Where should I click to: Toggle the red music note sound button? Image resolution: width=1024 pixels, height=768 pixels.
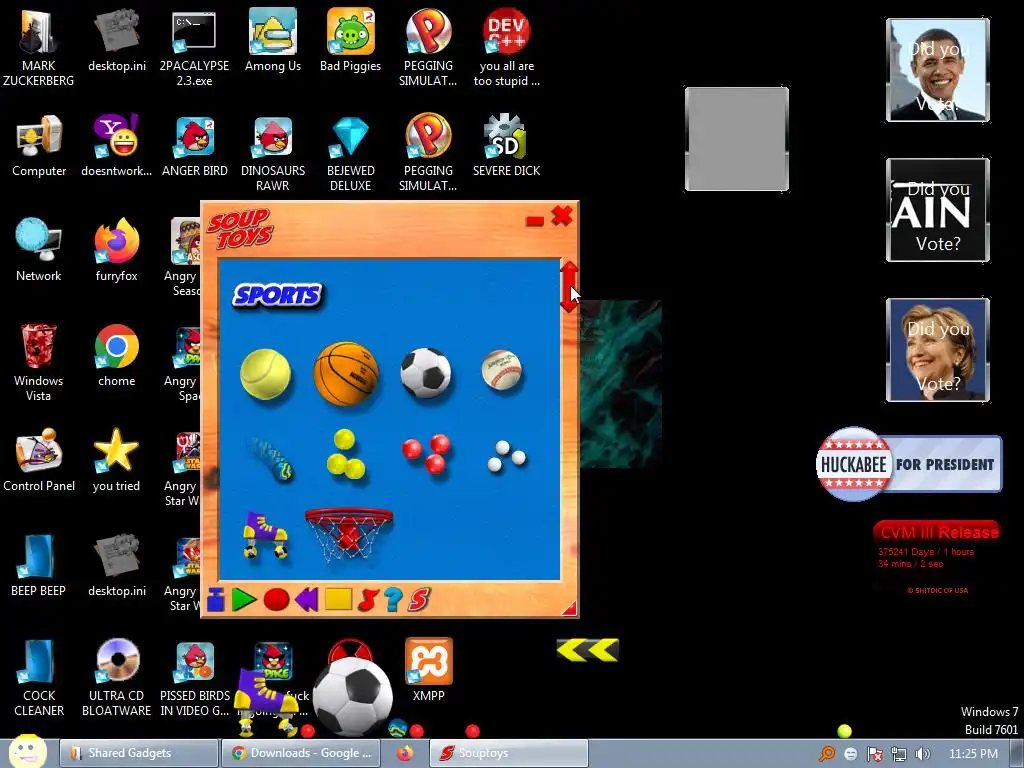tap(368, 600)
